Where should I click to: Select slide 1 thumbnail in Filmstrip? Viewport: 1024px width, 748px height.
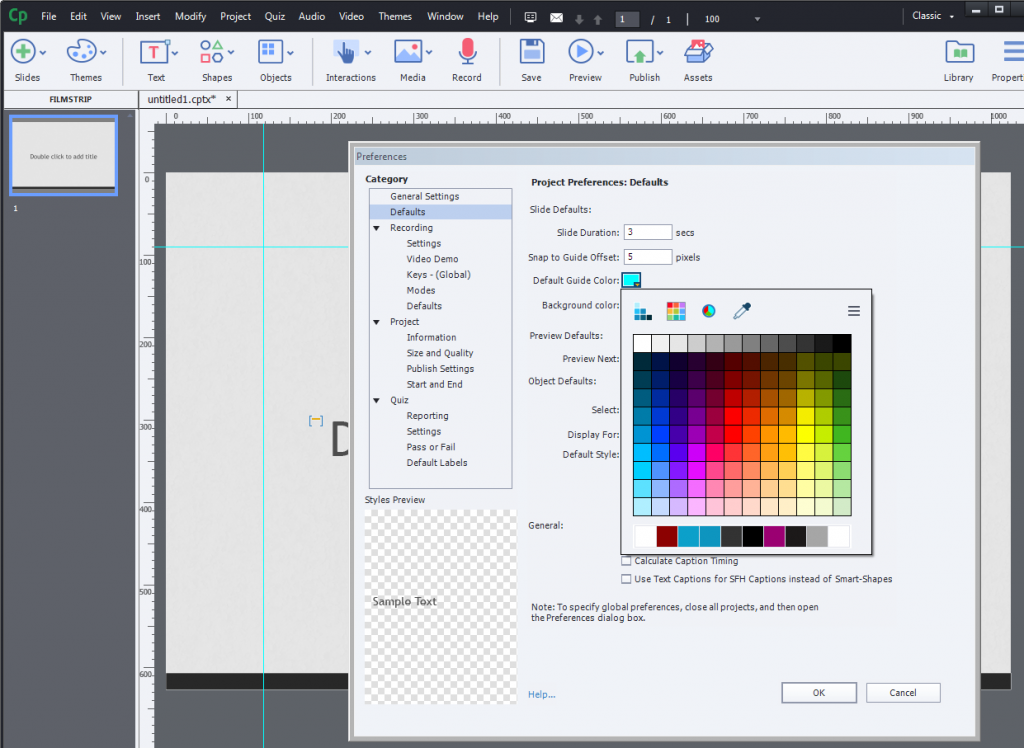[x=63, y=155]
